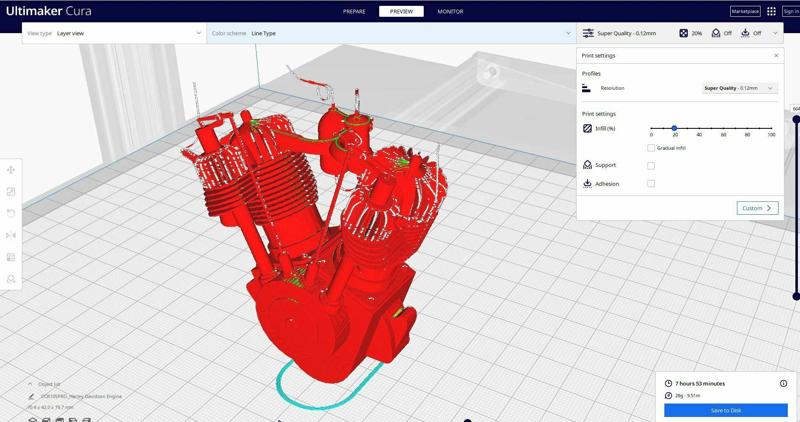The height and width of the screenshot is (422, 800).
Task: Open the Color scheme dropdown
Action: 390,33
